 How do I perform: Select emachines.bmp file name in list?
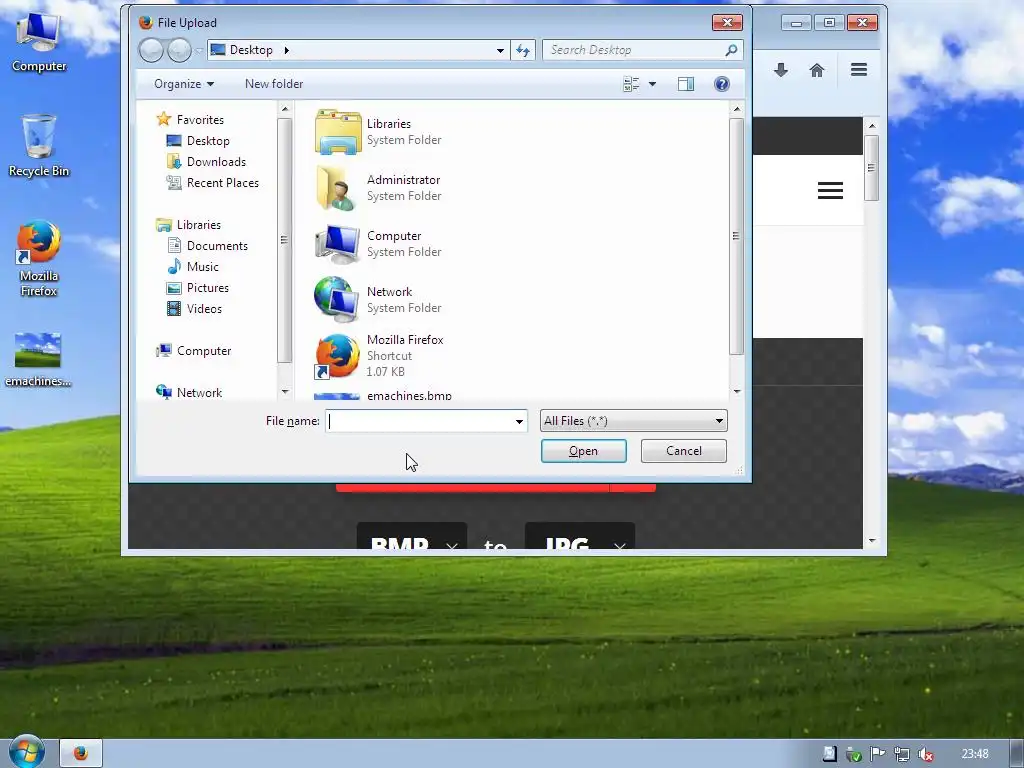coord(409,395)
